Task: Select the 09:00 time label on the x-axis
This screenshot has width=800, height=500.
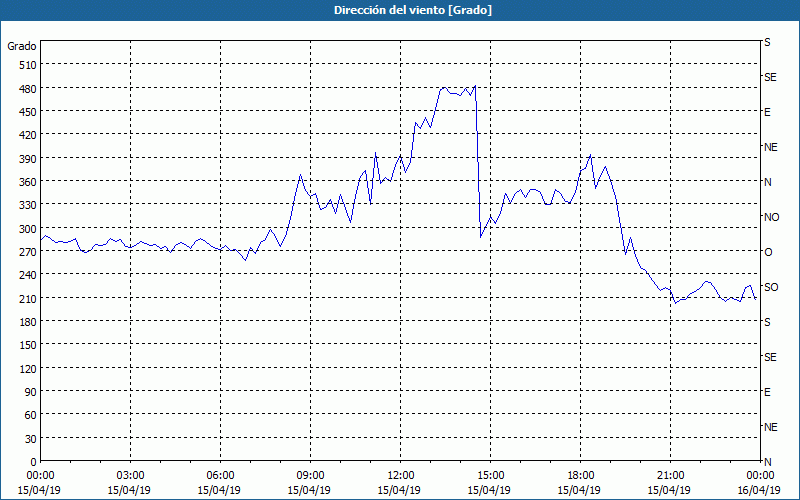Action: pyautogui.click(x=310, y=476)
